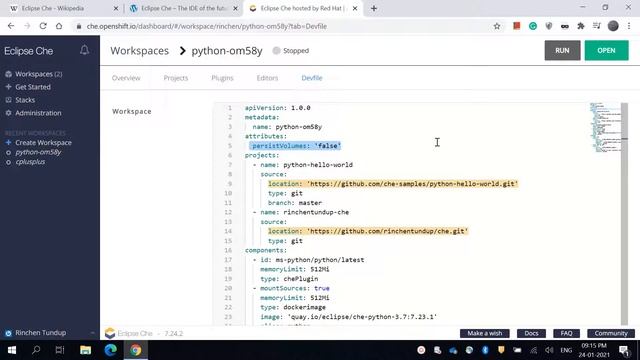This screenshot has height=360, width=640.
Task: Switch to the Plugins tab
Action: (x=222, y=78)
